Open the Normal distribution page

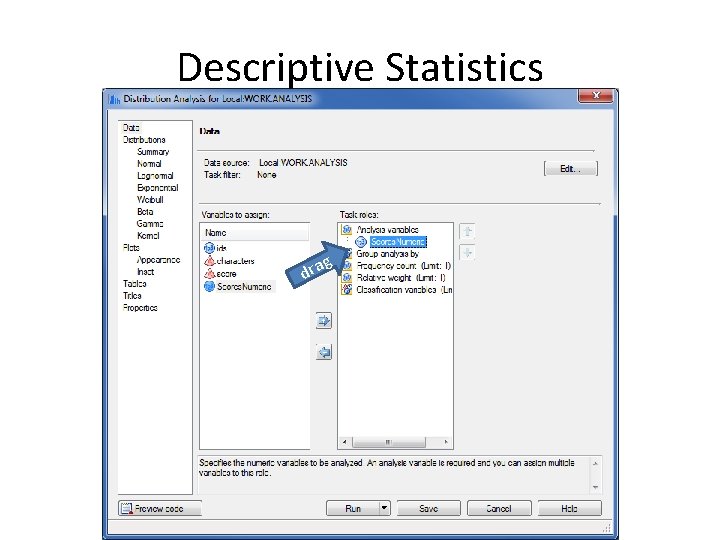149,163
